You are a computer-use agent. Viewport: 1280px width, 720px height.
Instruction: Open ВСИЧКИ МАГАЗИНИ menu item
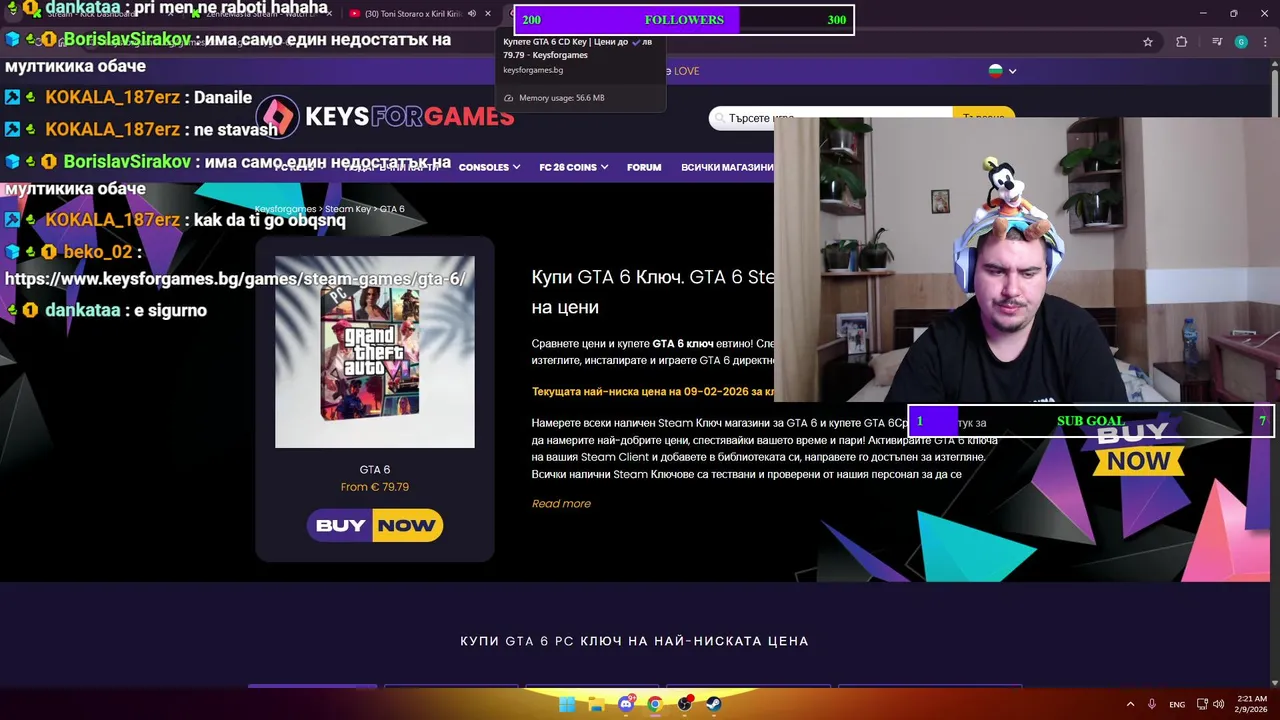coord(727,167)
